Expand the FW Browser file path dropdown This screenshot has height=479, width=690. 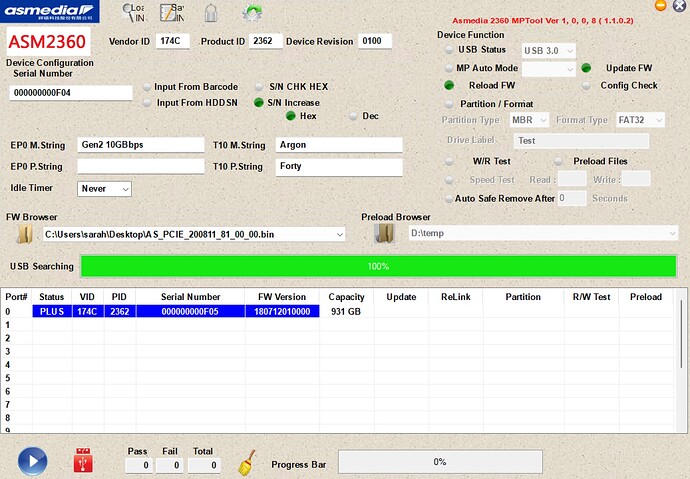[340, 234]
